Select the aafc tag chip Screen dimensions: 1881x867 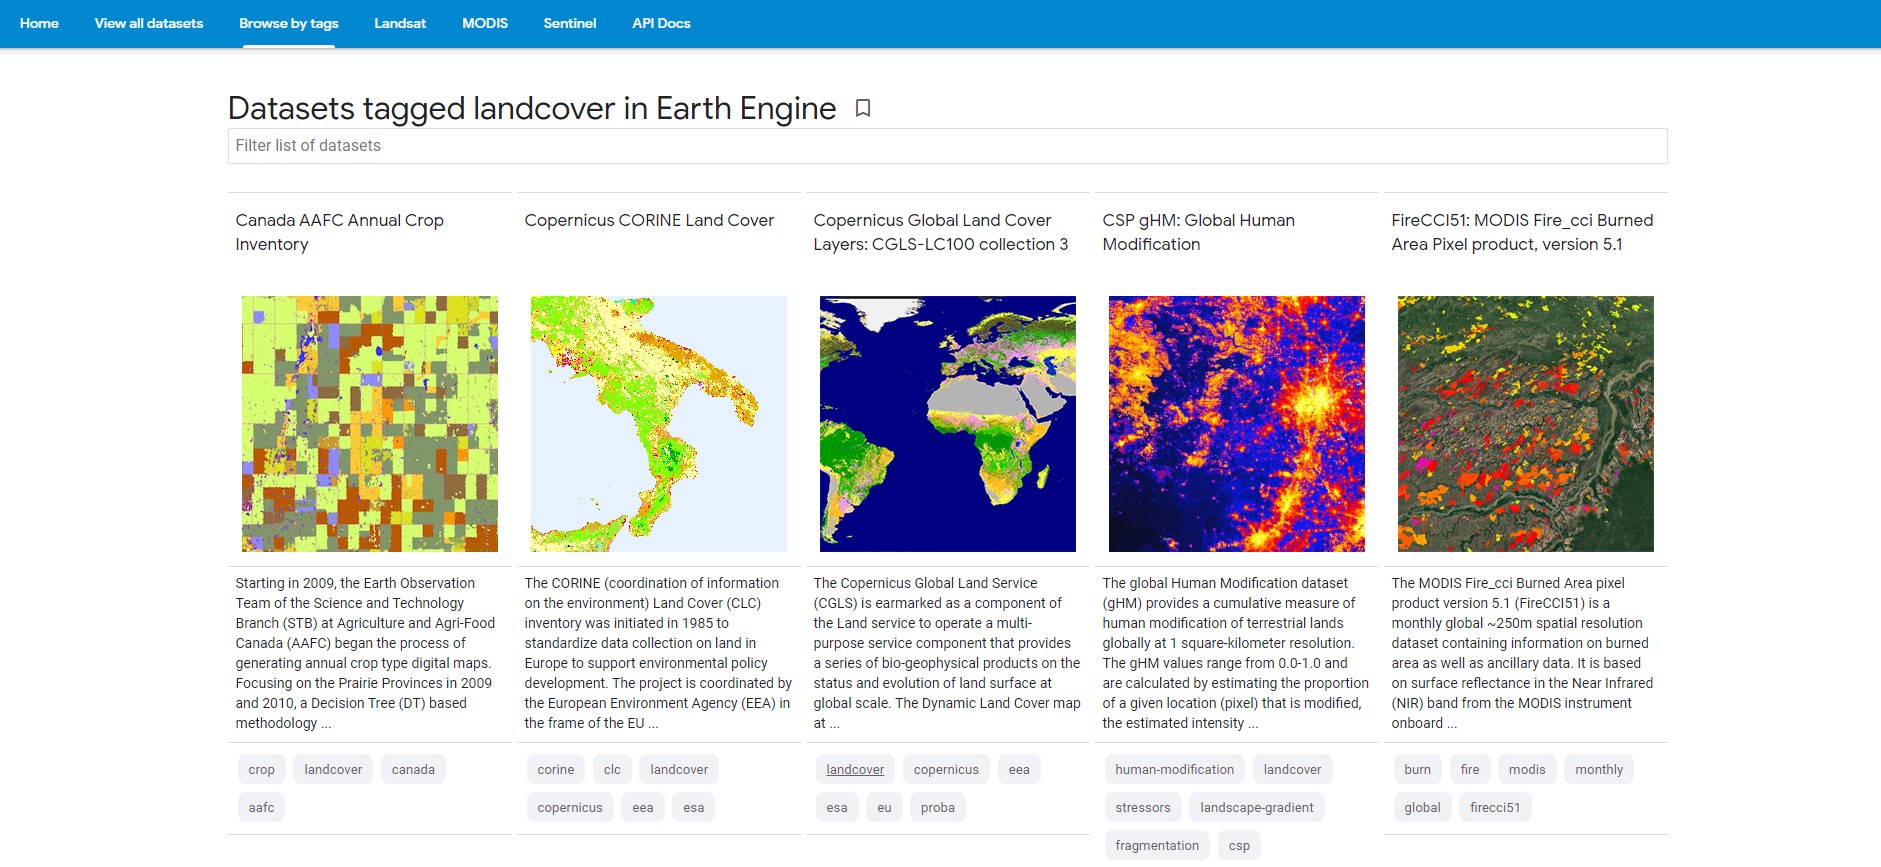[x=261, y=807]
